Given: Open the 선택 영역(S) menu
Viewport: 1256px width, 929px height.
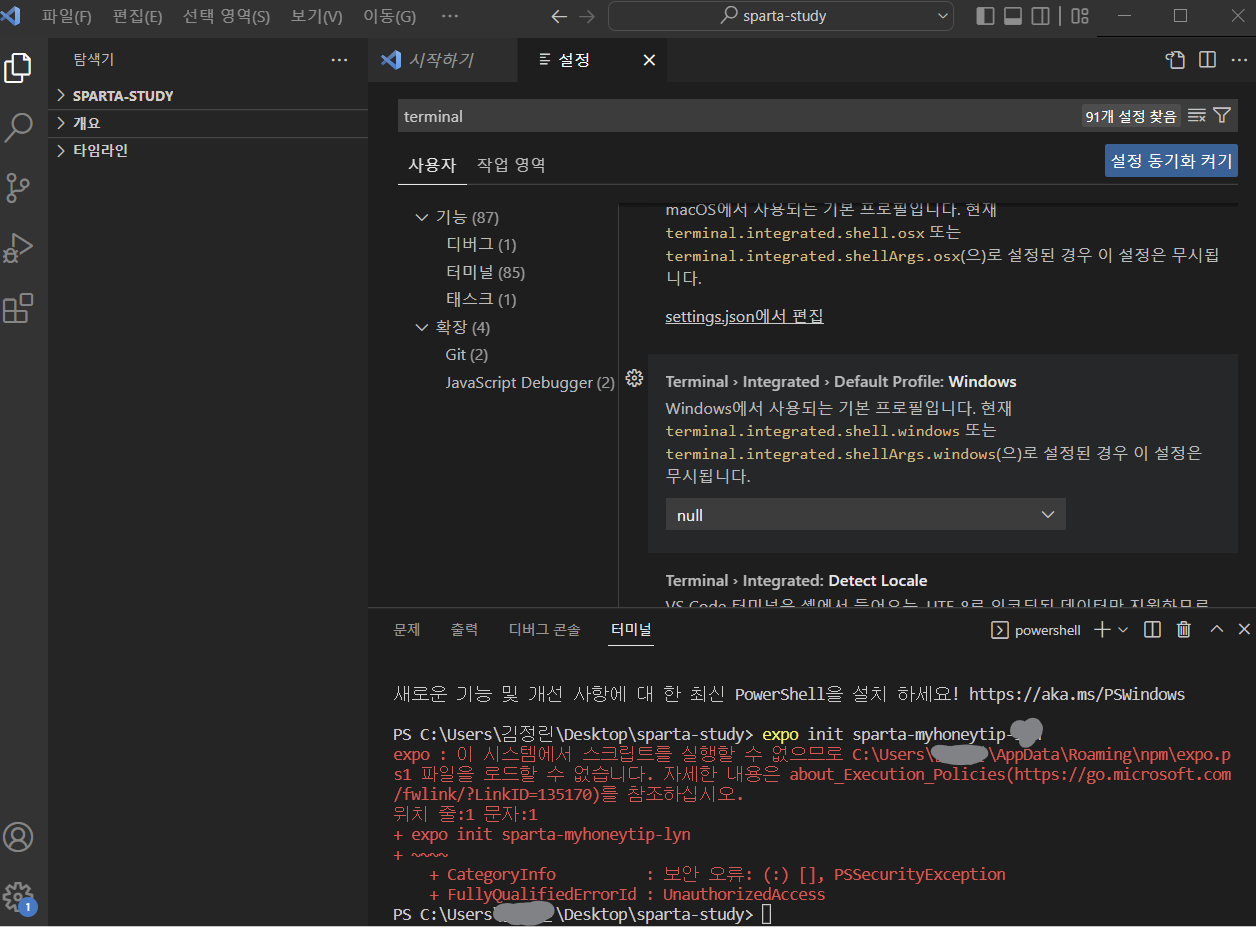Looking at the screenshot, I should pos(226,16).
